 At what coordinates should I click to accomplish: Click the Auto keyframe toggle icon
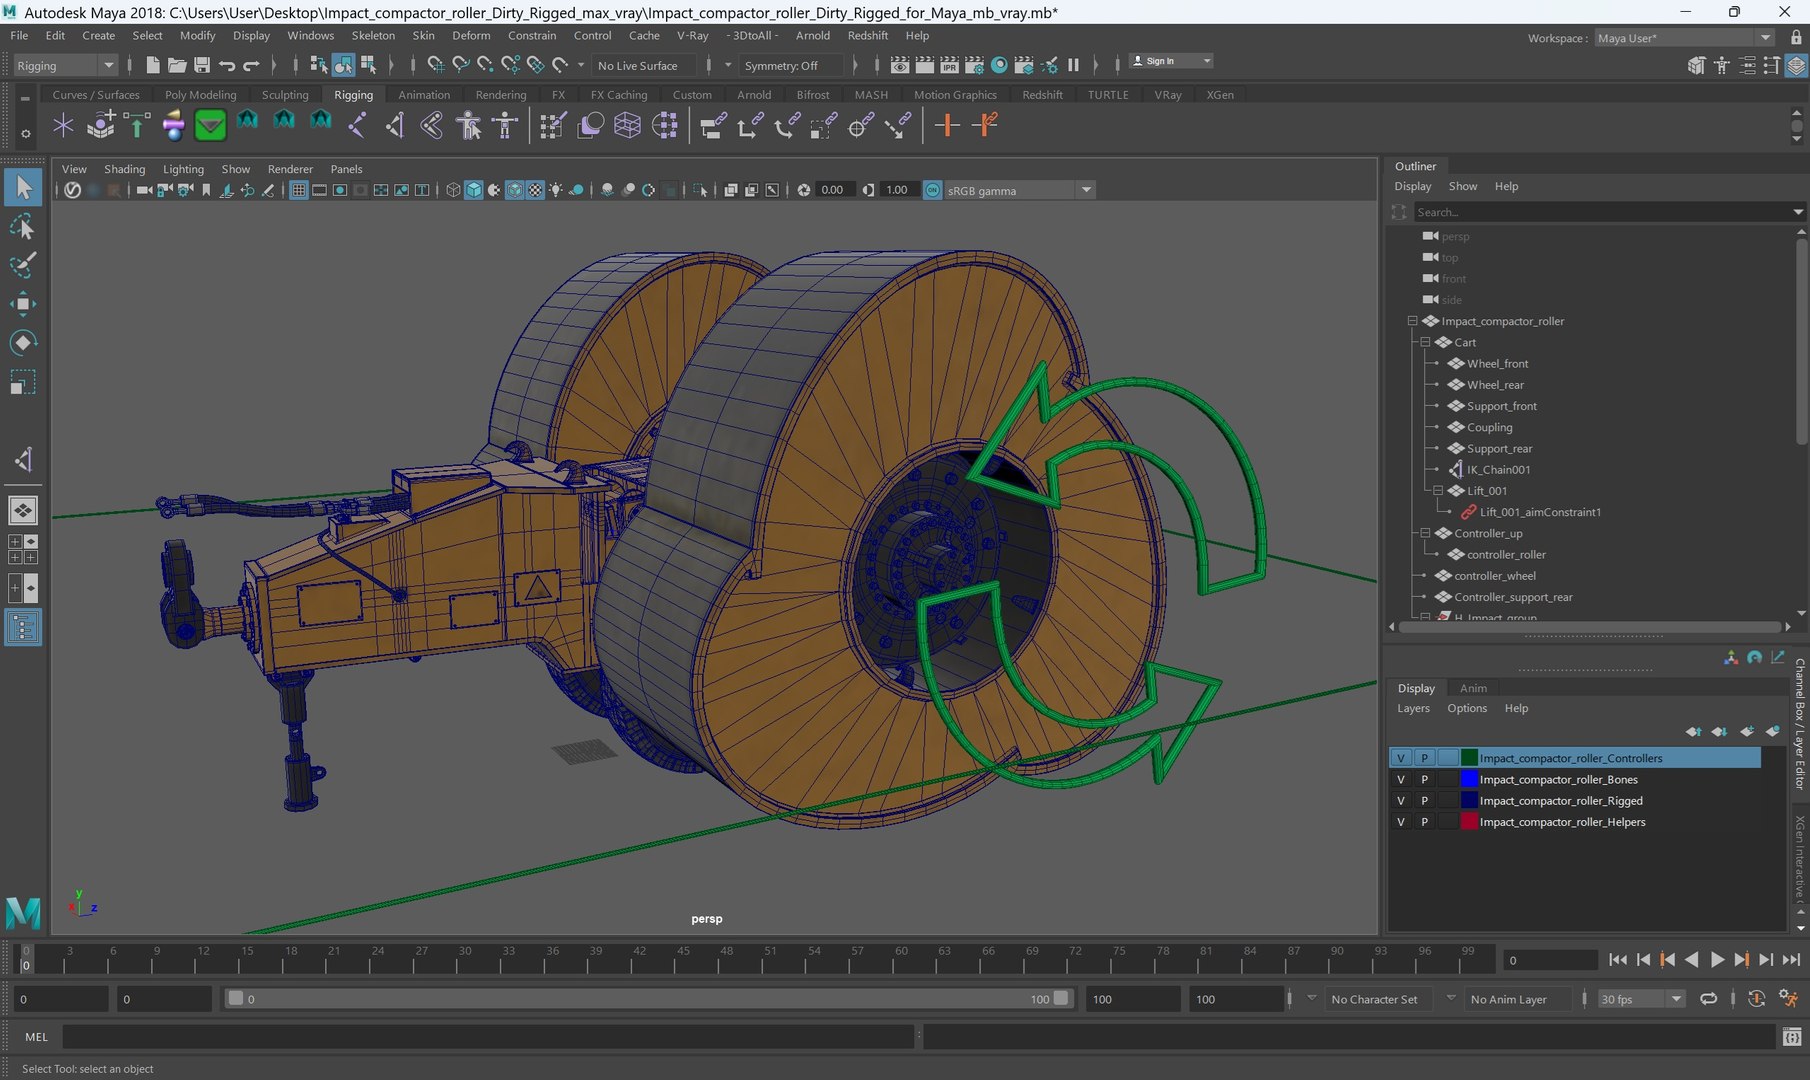[x=1756, y=998]
